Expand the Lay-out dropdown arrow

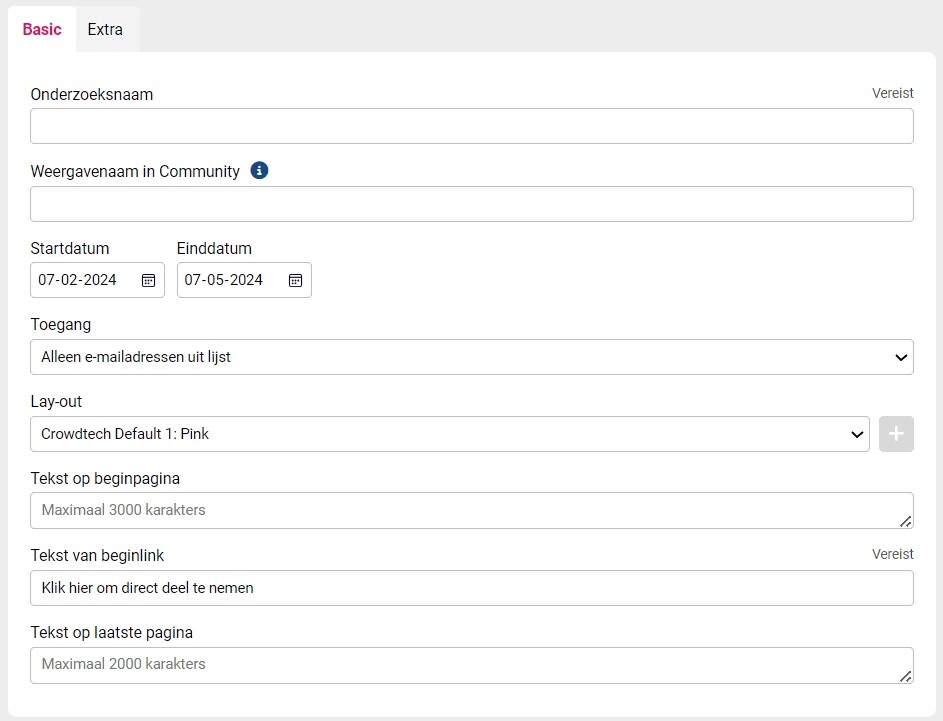coord(857,434)
